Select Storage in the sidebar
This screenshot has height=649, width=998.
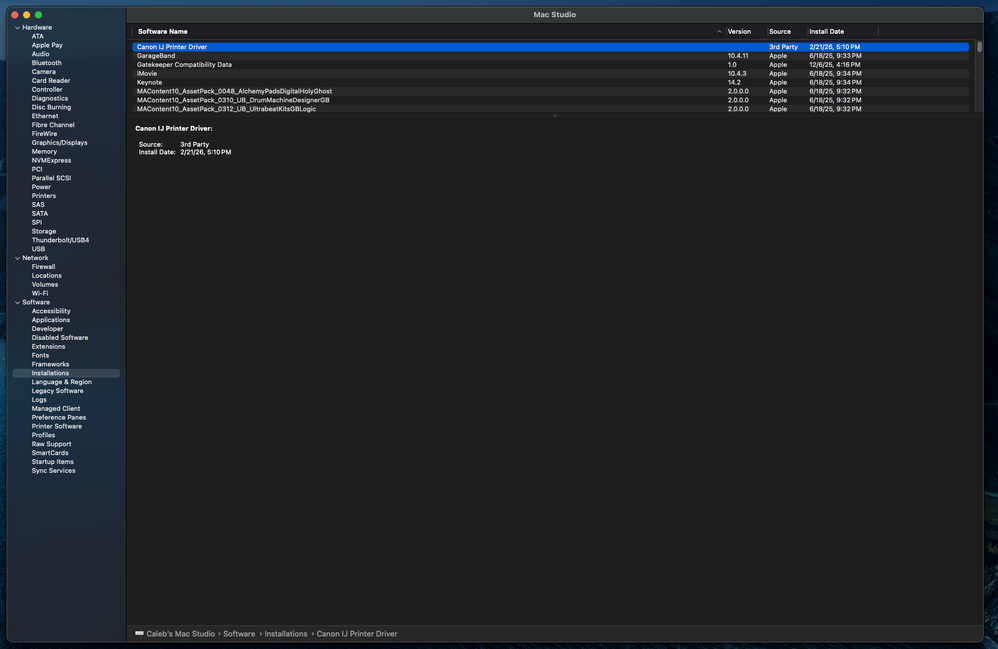(43, 232)
